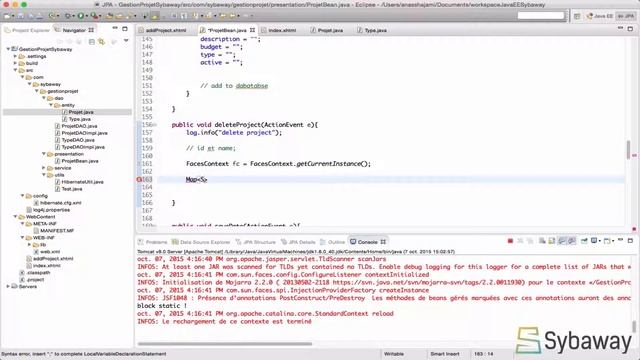This screenshot has height=360, width=640.
Task: Minimize the Navigator panel
Action: pos(115,29)
